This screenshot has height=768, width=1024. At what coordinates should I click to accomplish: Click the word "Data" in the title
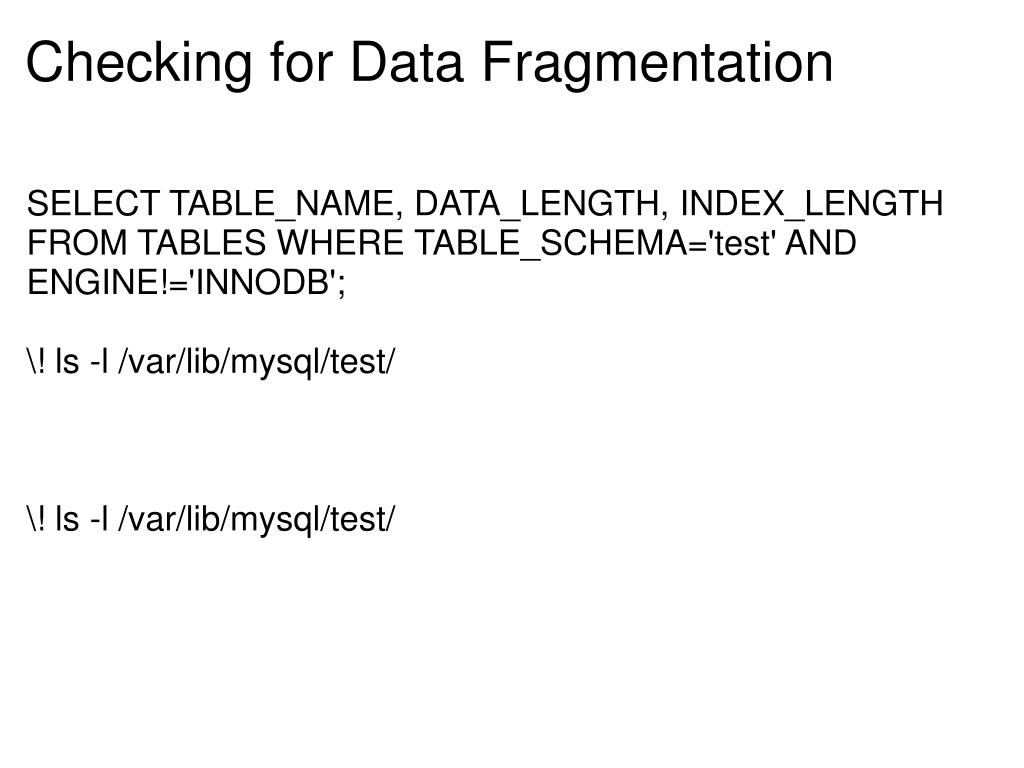point(409,63)
